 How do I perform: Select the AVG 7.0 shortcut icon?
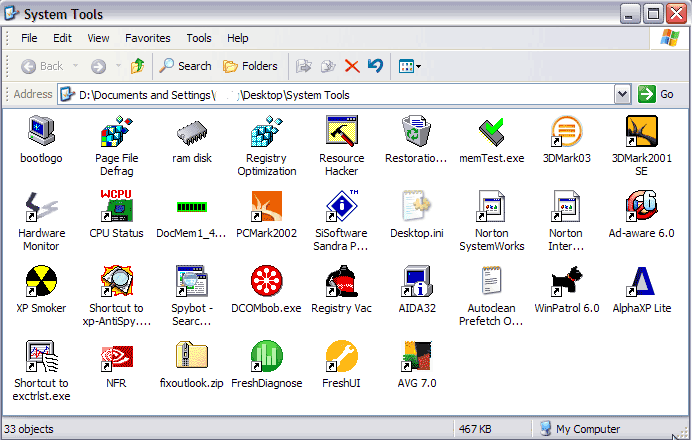point(416,356)
